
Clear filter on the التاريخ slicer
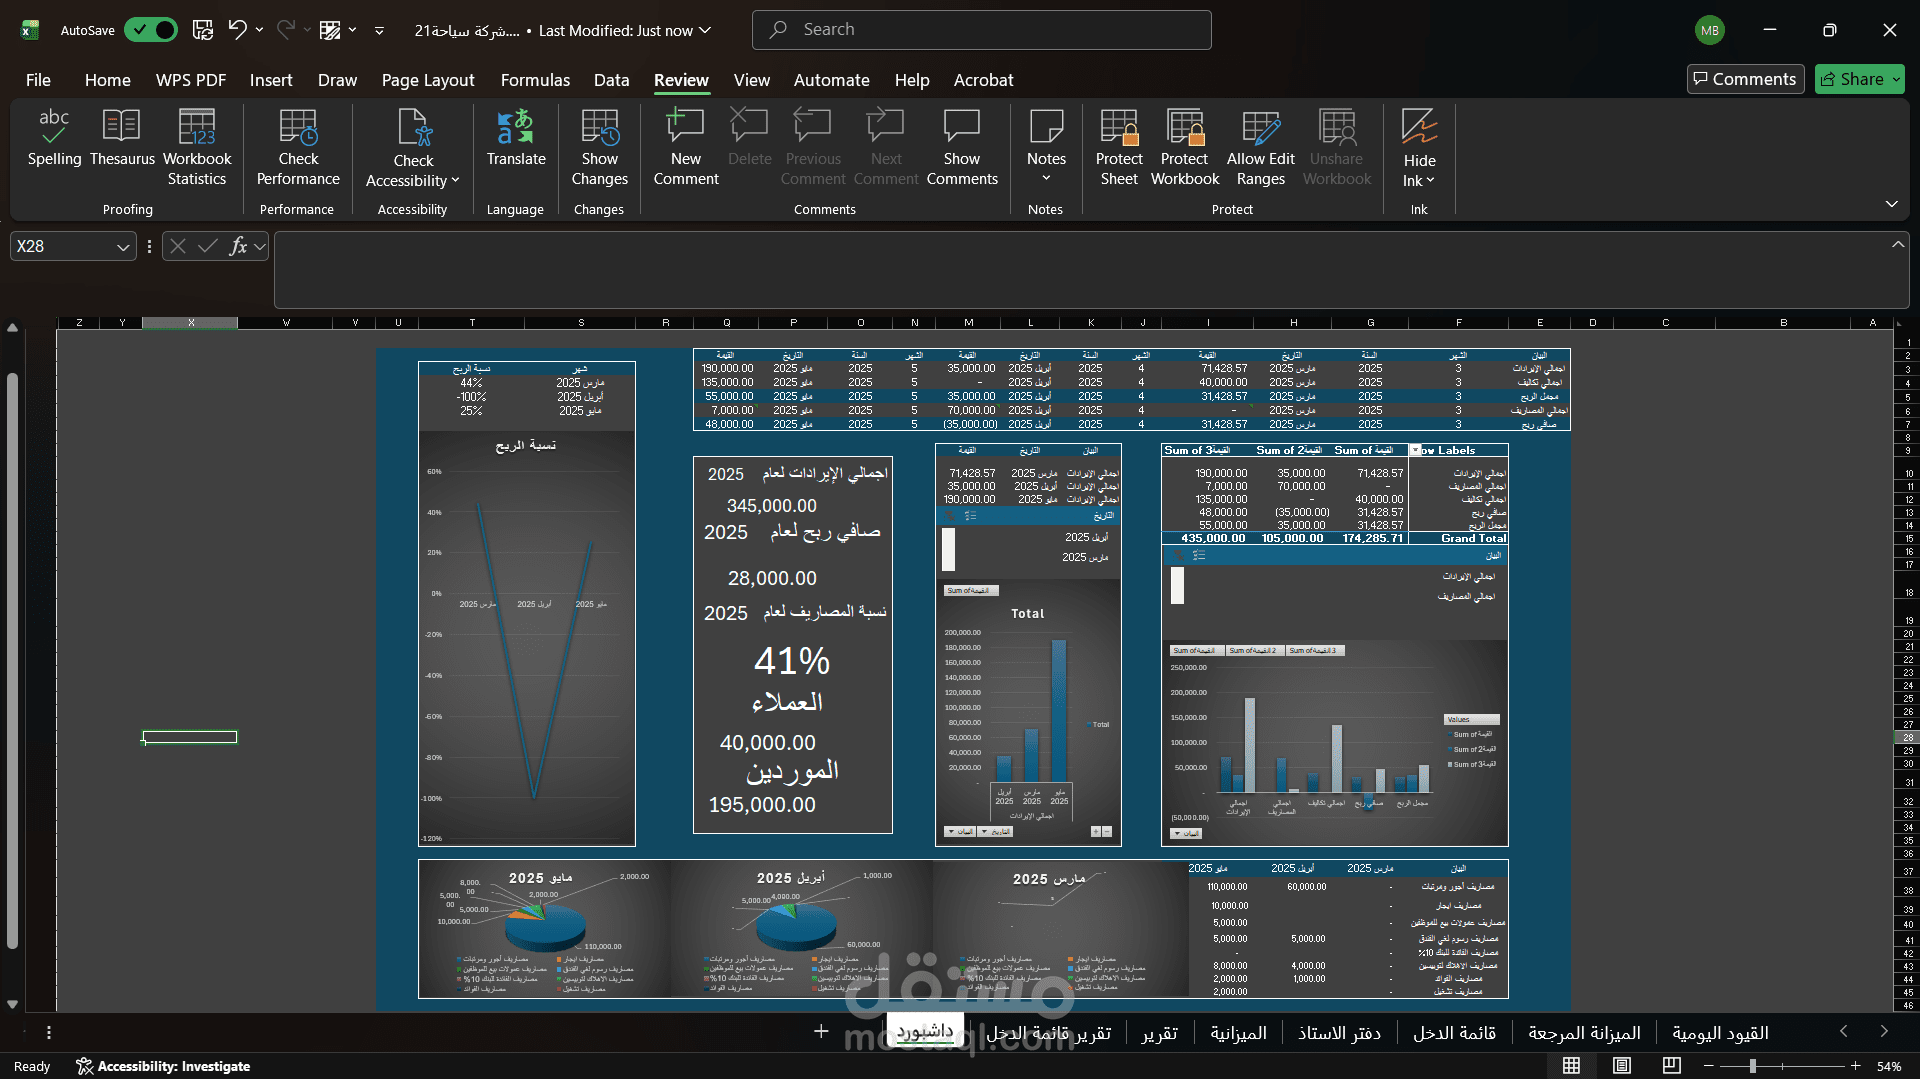pyautogui.click(x=949, y=516)
